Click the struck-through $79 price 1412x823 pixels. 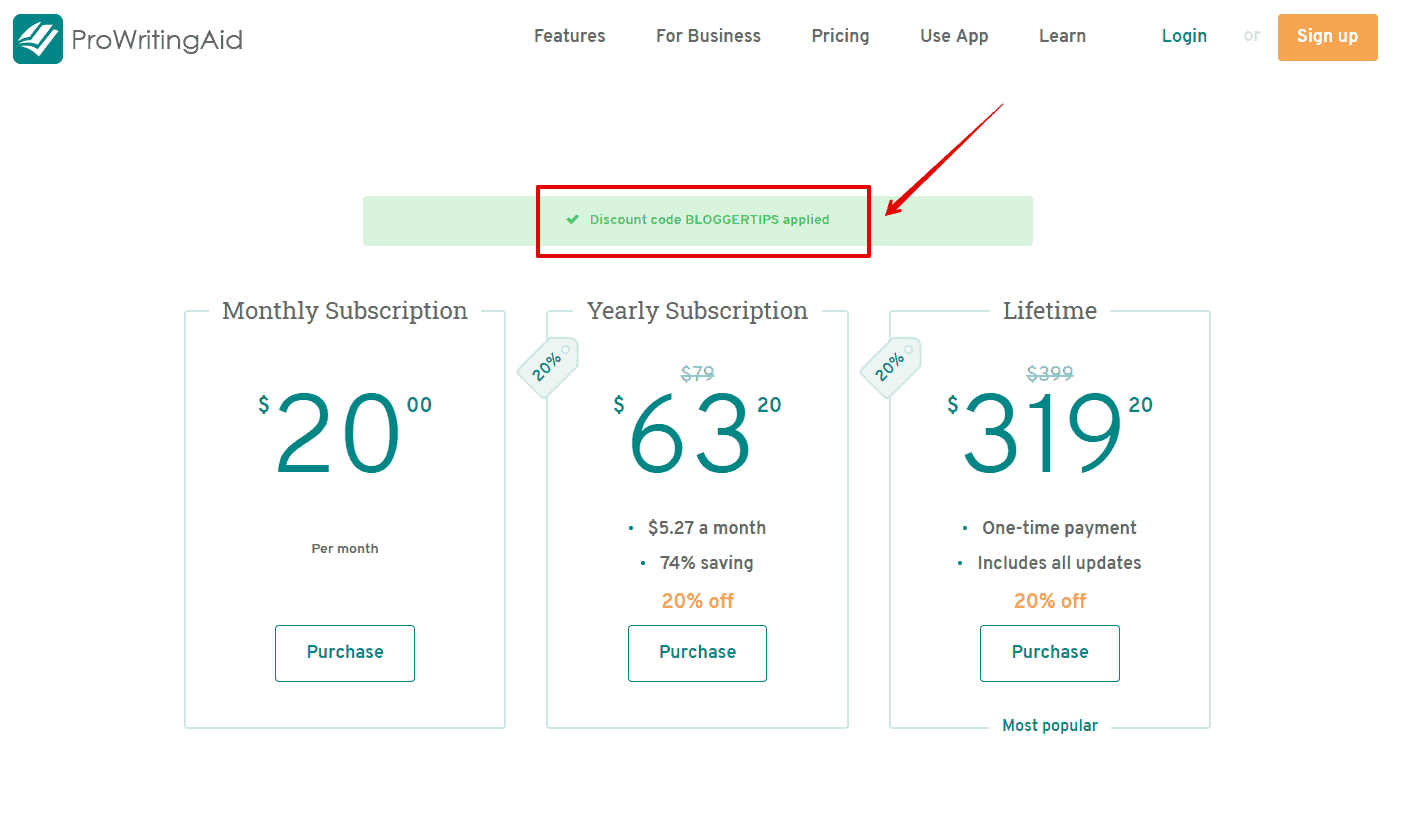click(x=697, y=374)
